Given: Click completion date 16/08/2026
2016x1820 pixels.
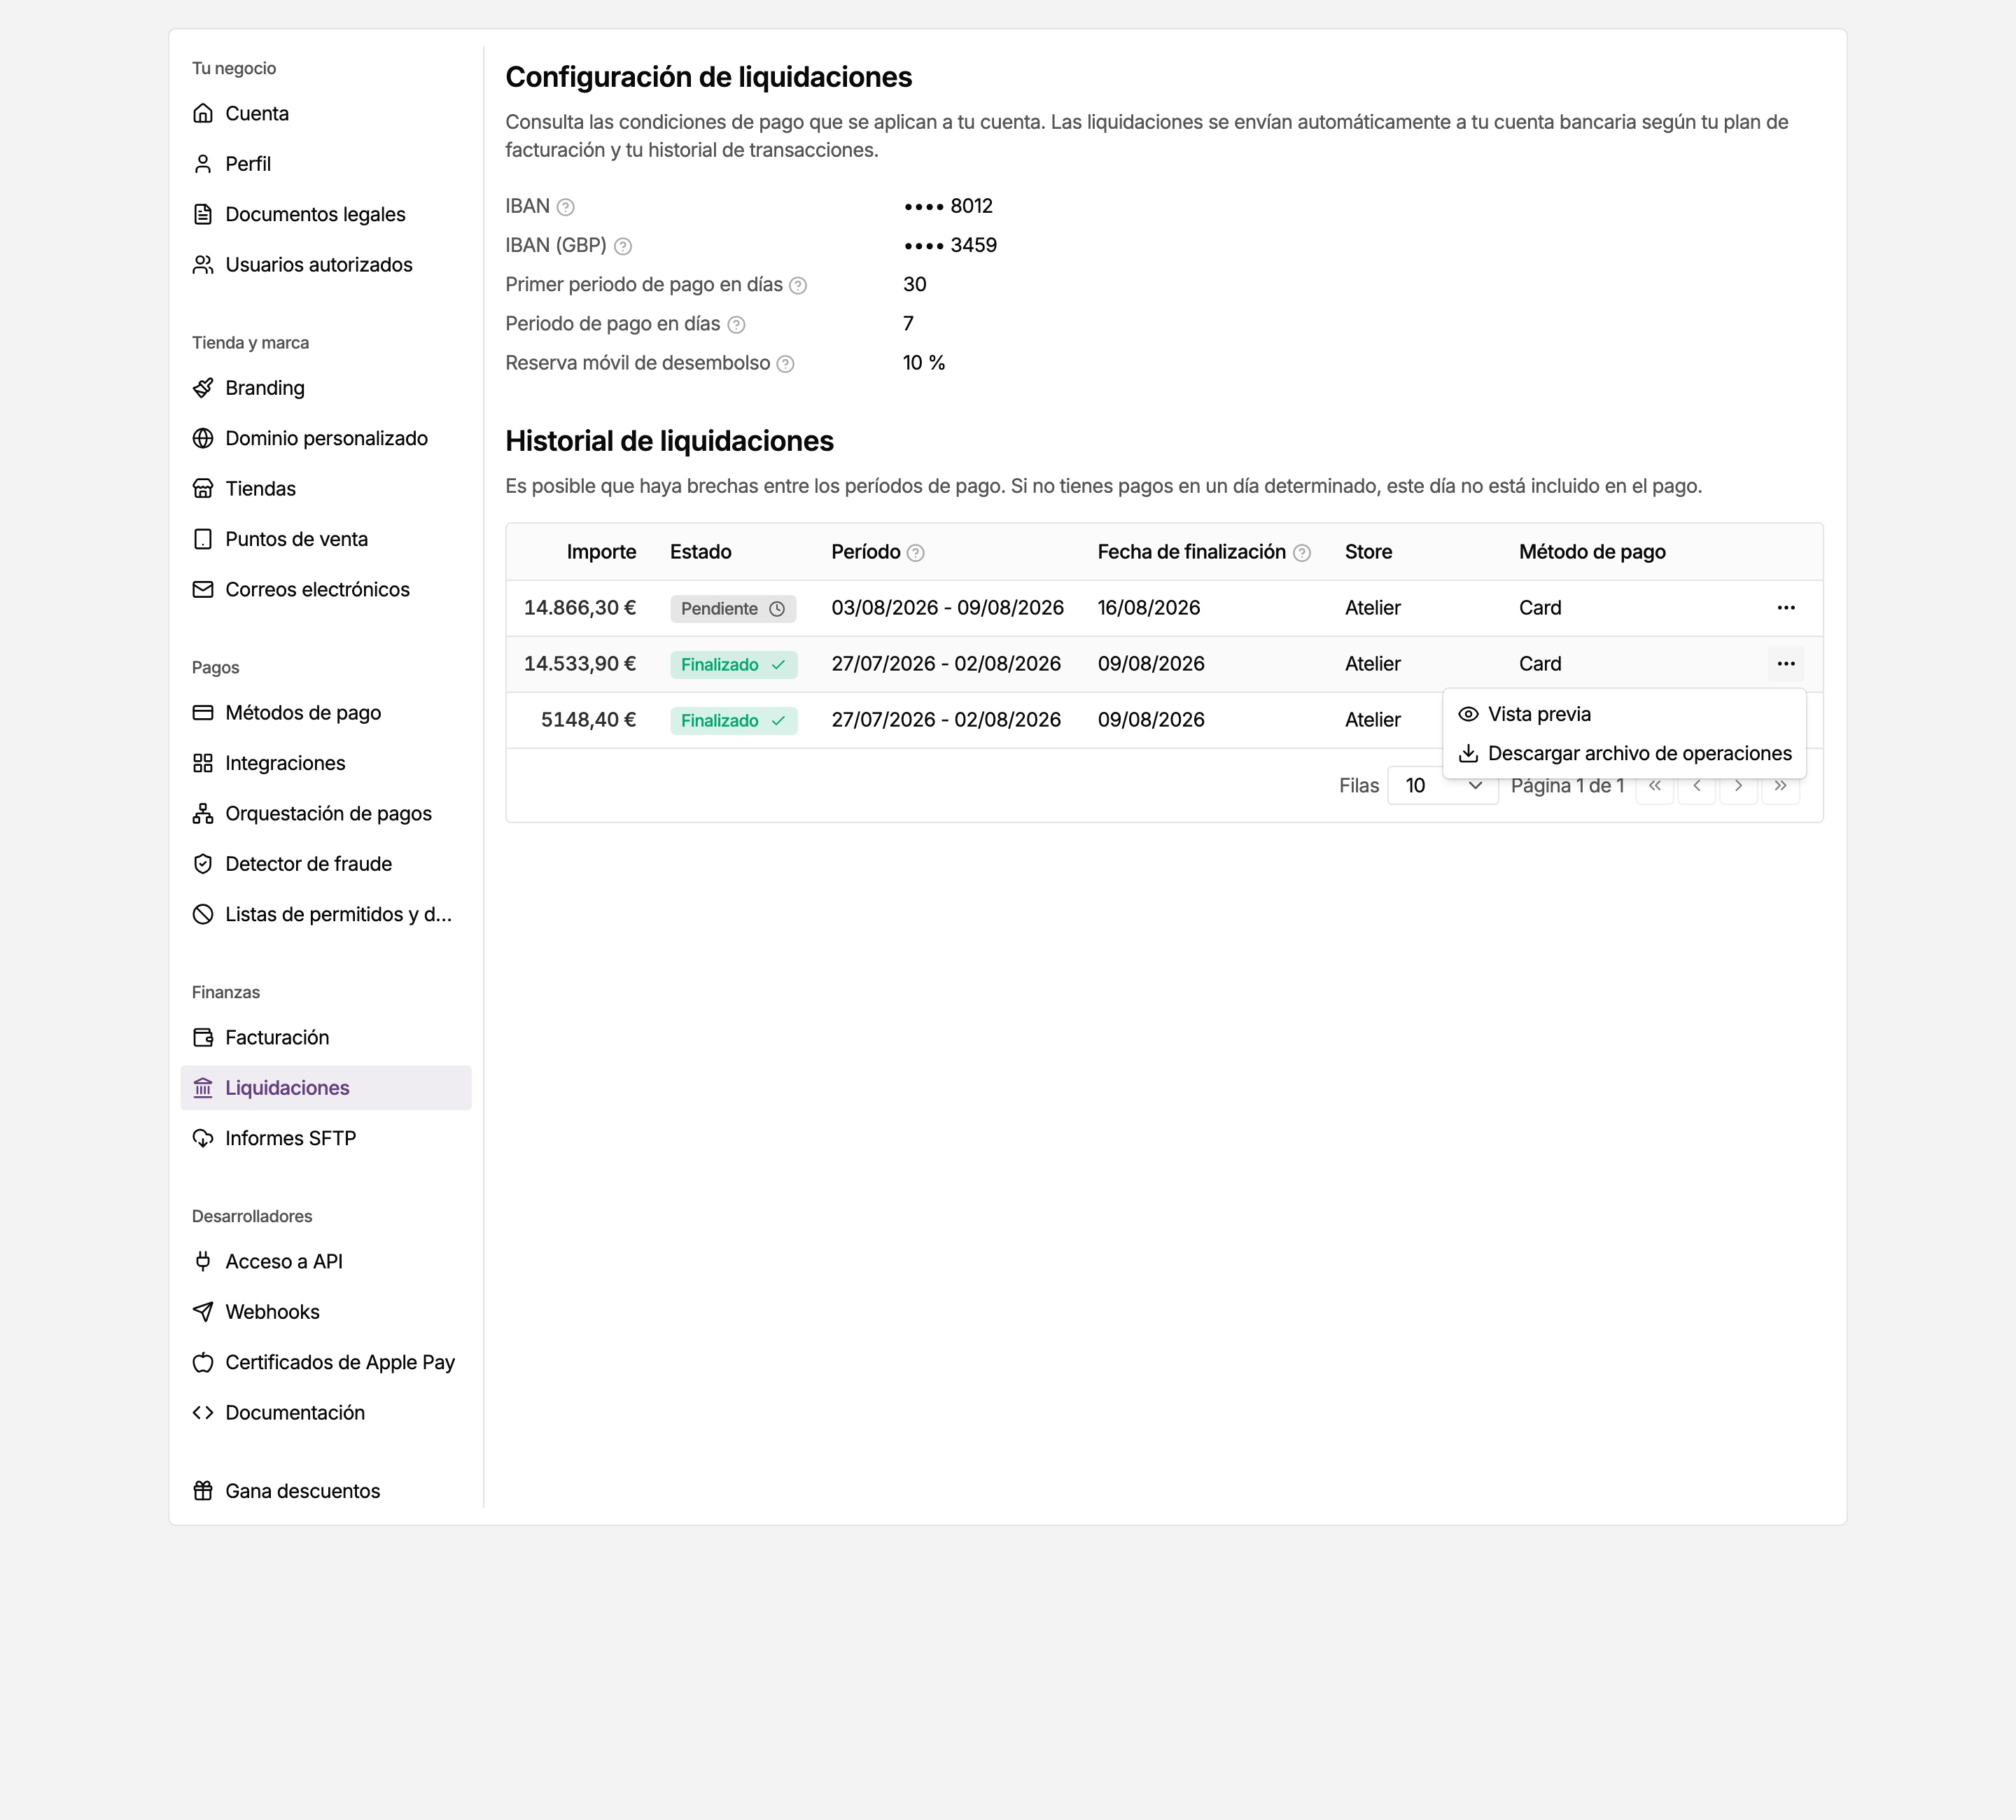Looking at the screenshot, I should [1148, 608].
